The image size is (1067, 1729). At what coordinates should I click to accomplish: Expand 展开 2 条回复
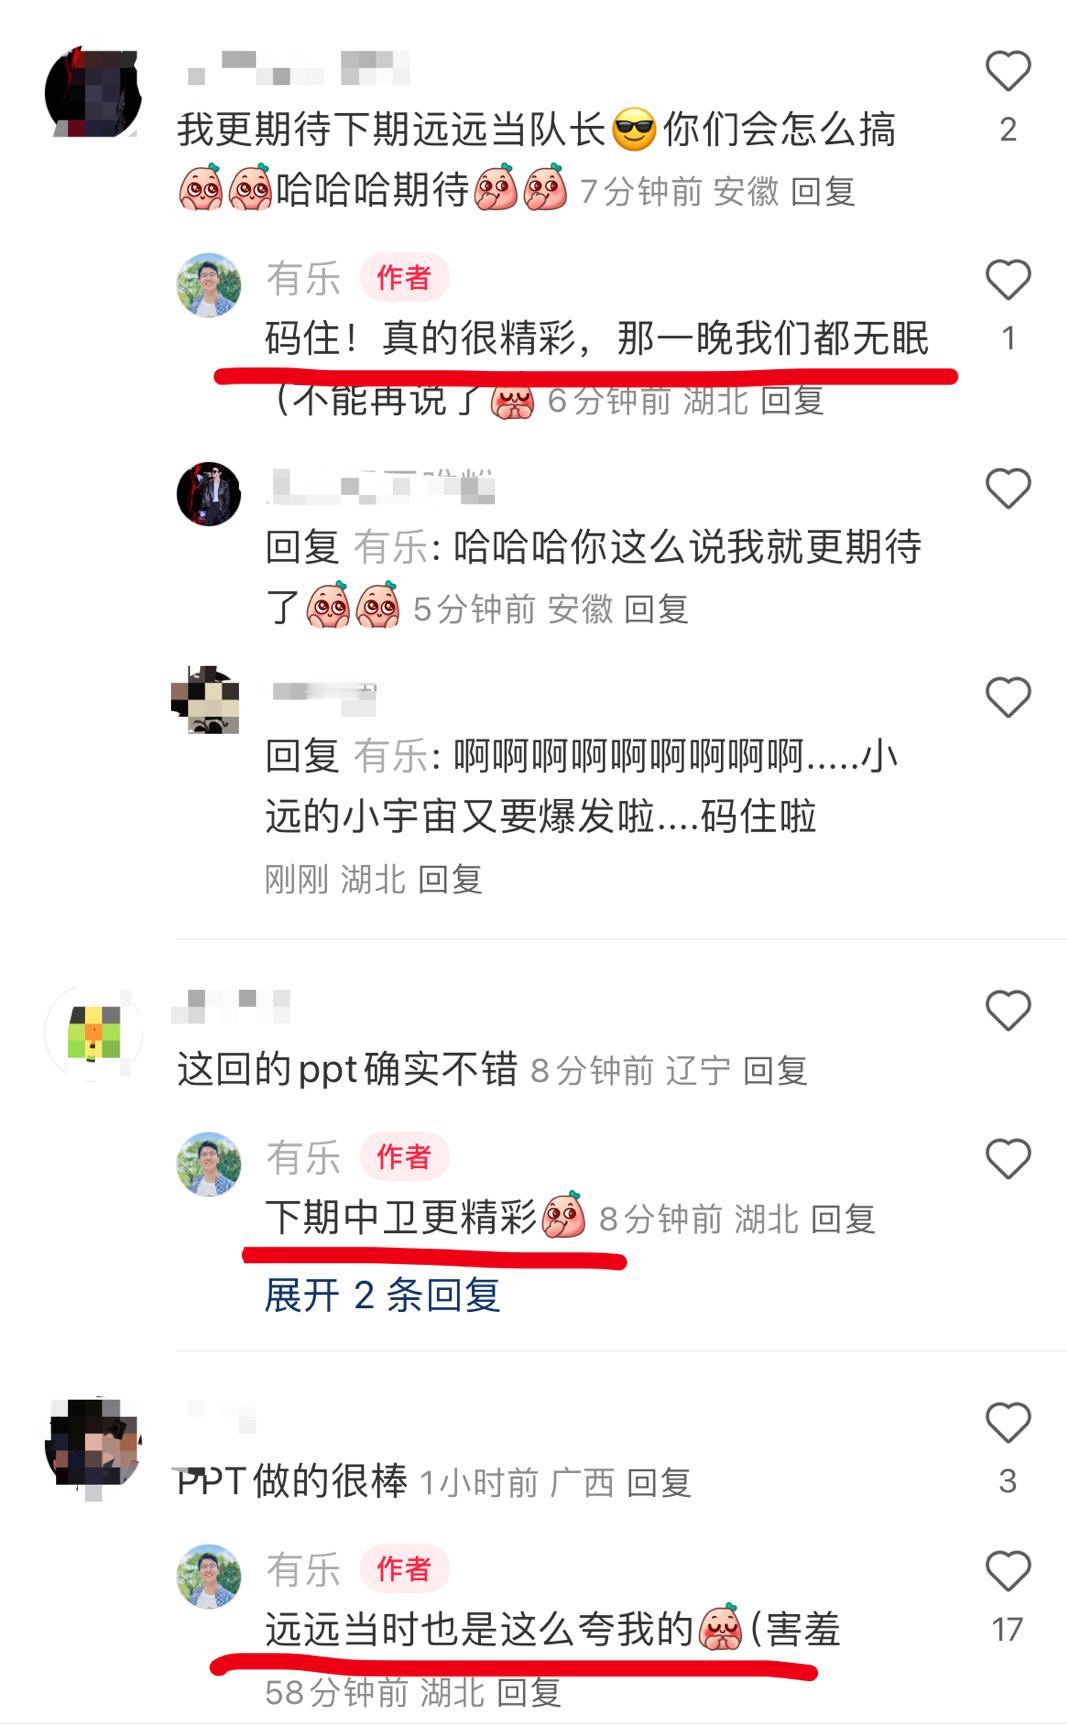(x=382, y=1295)
